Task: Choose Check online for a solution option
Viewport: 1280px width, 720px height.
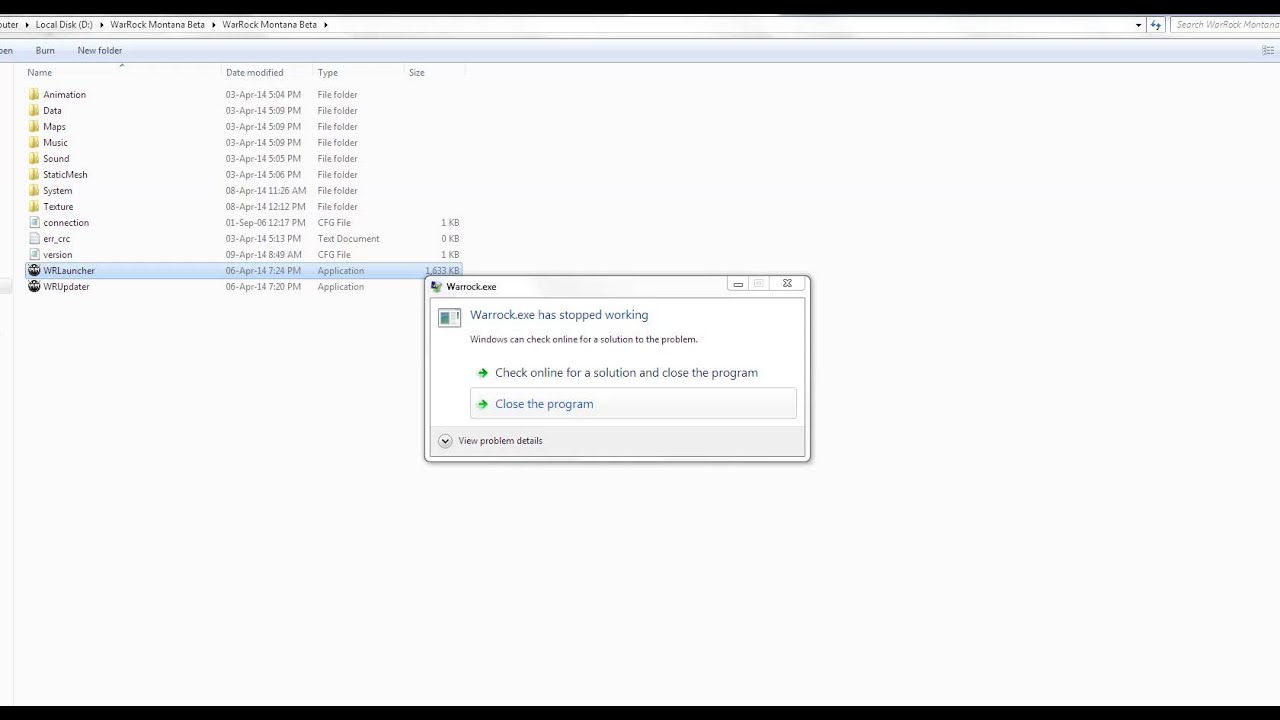Action: [x=633, y=373]
